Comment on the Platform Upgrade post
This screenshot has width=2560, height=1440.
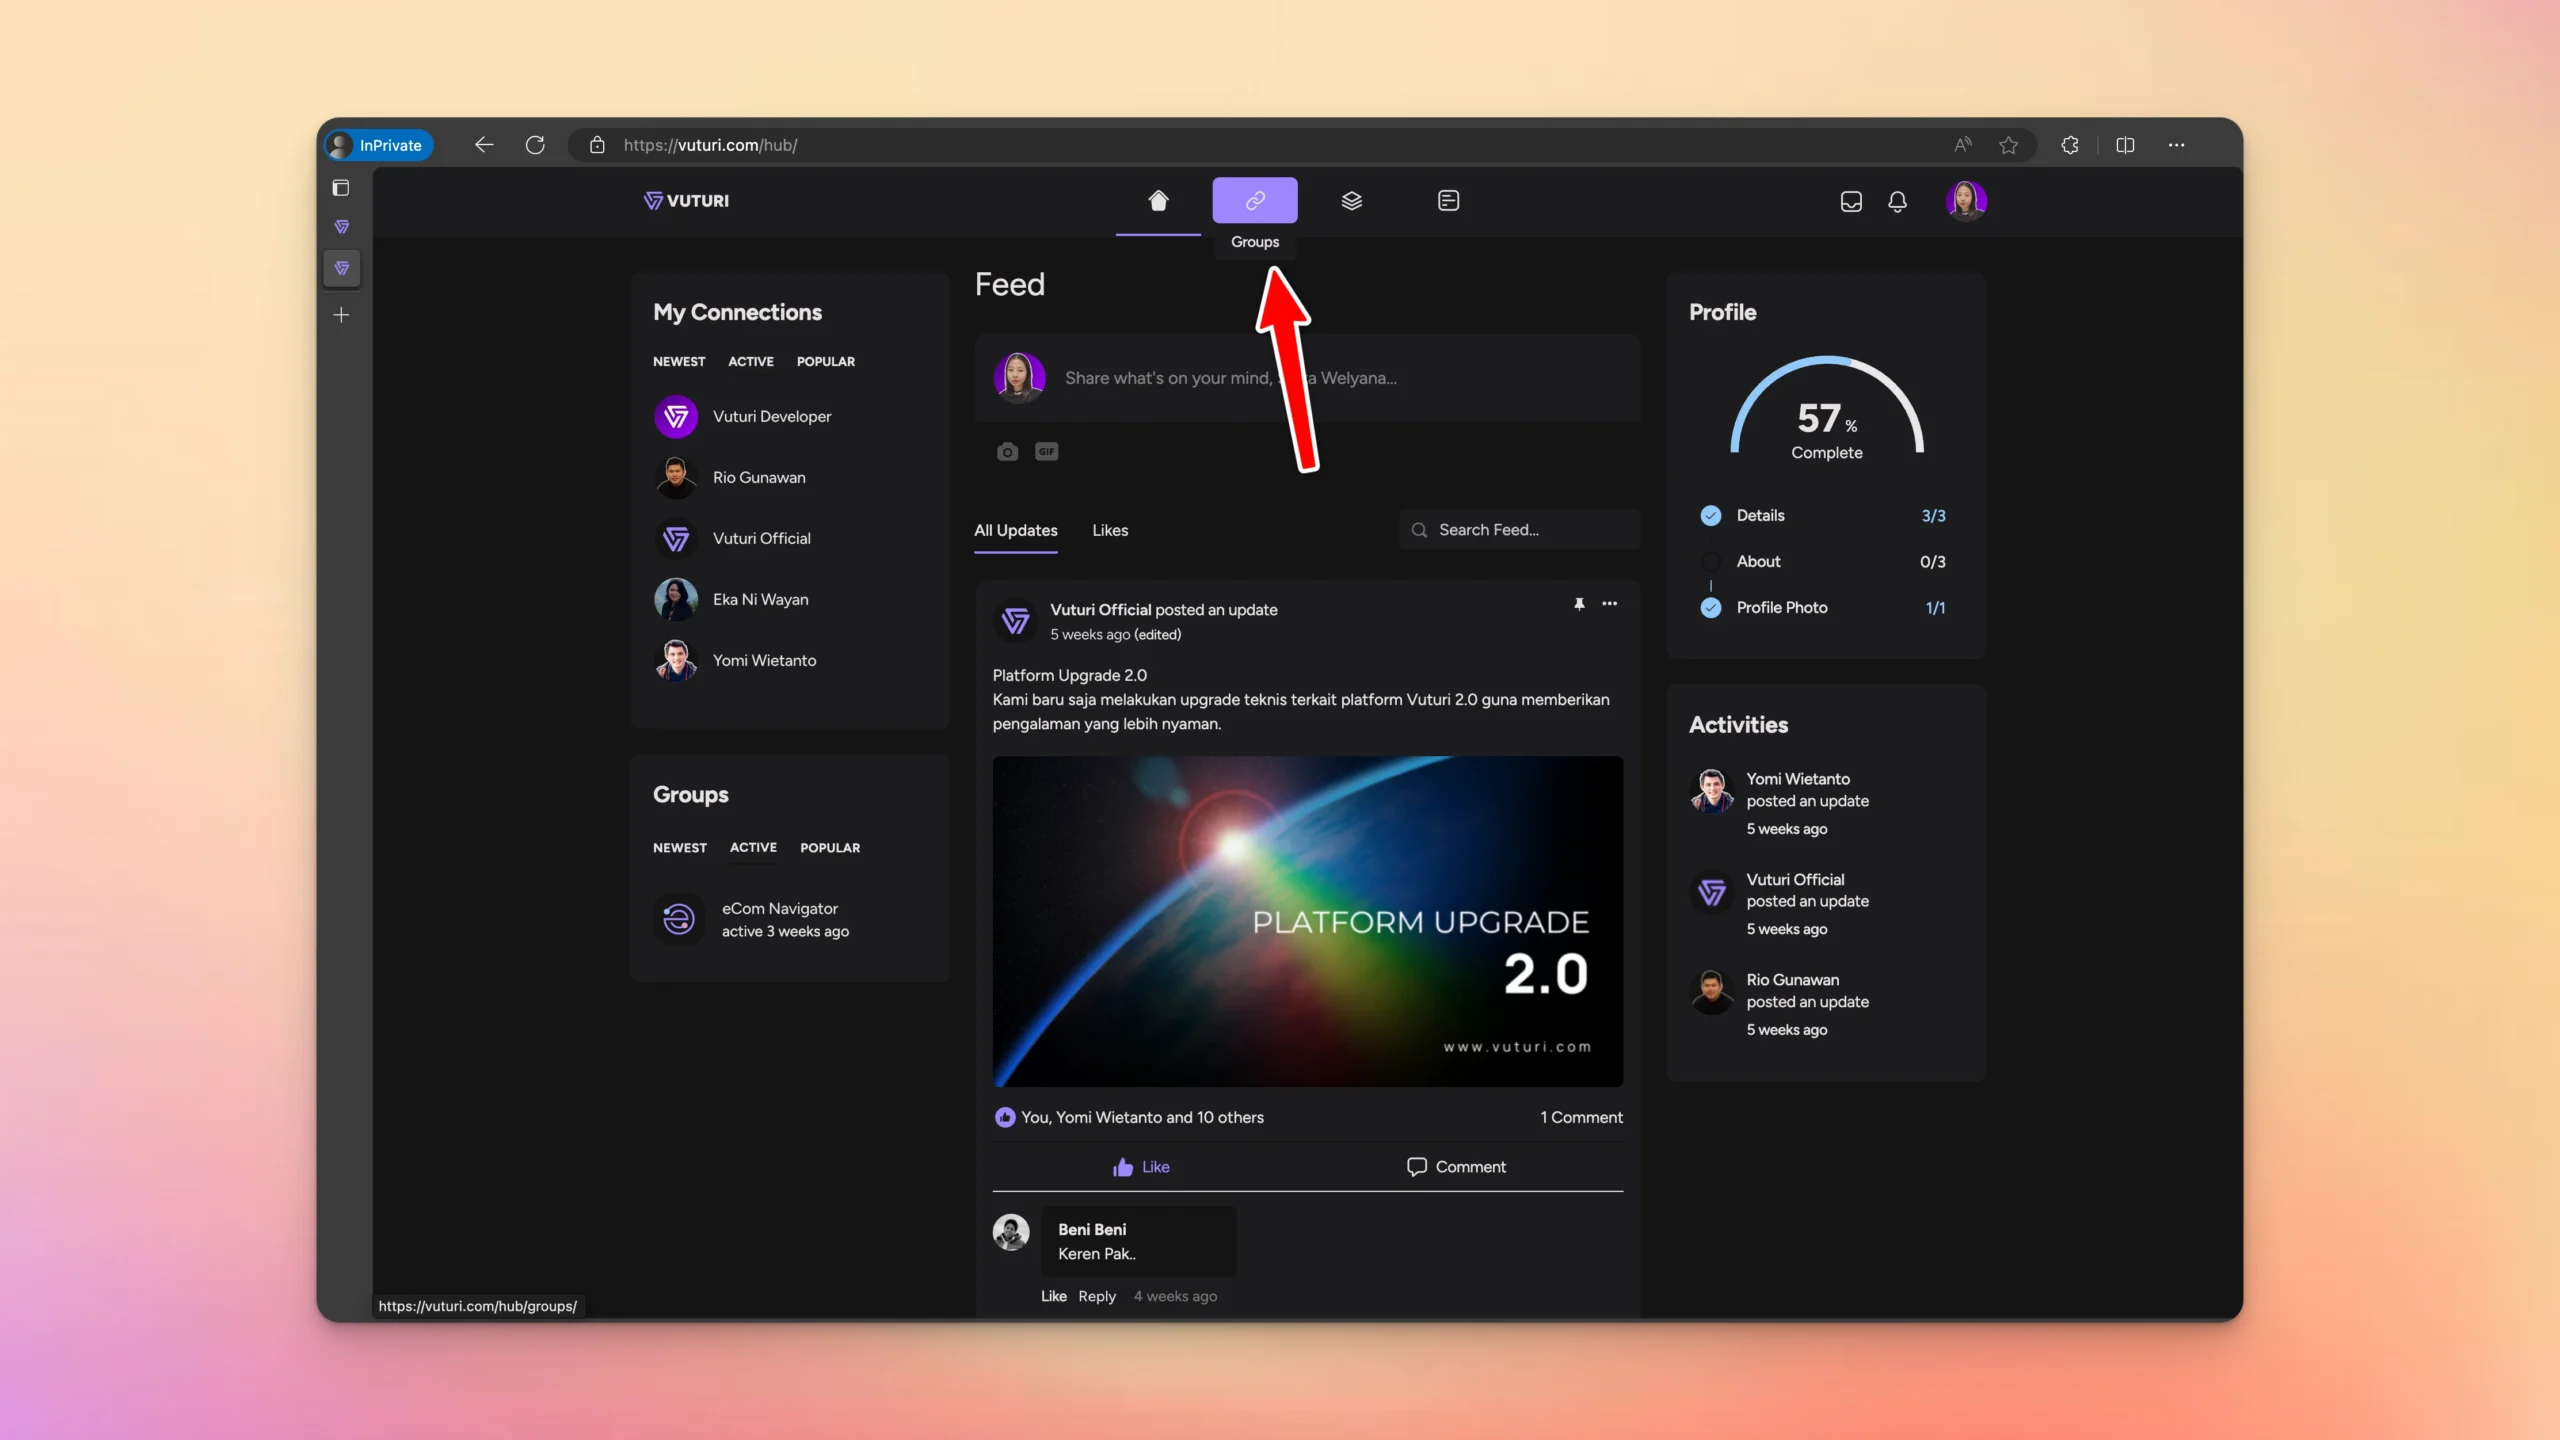[1456, 1167]
